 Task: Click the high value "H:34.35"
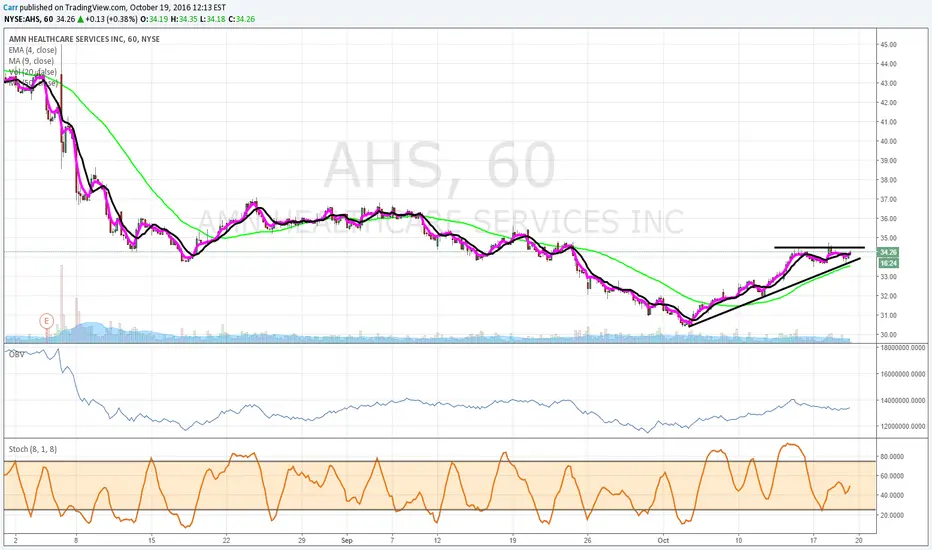point(183,19)
